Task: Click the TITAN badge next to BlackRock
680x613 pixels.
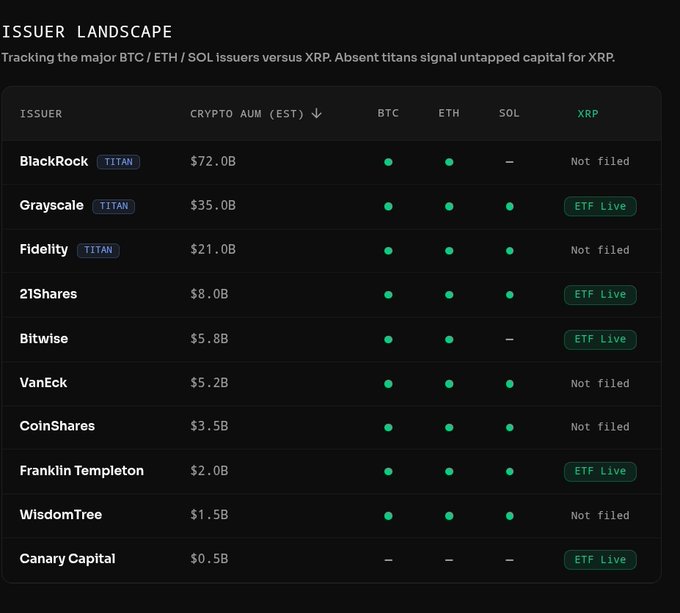Action: (118, 162)
